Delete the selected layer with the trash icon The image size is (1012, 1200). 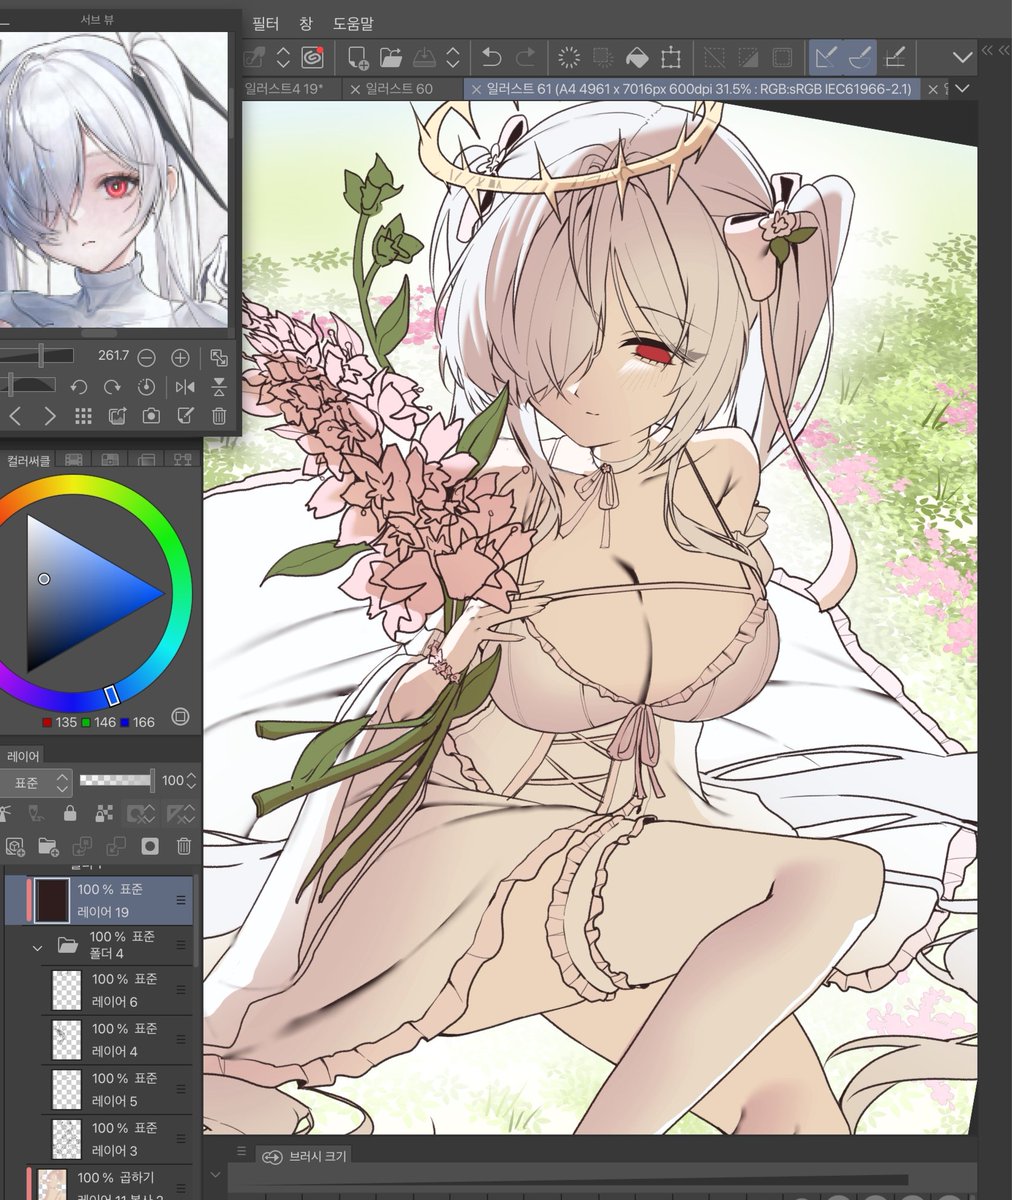tap(184, 847)
